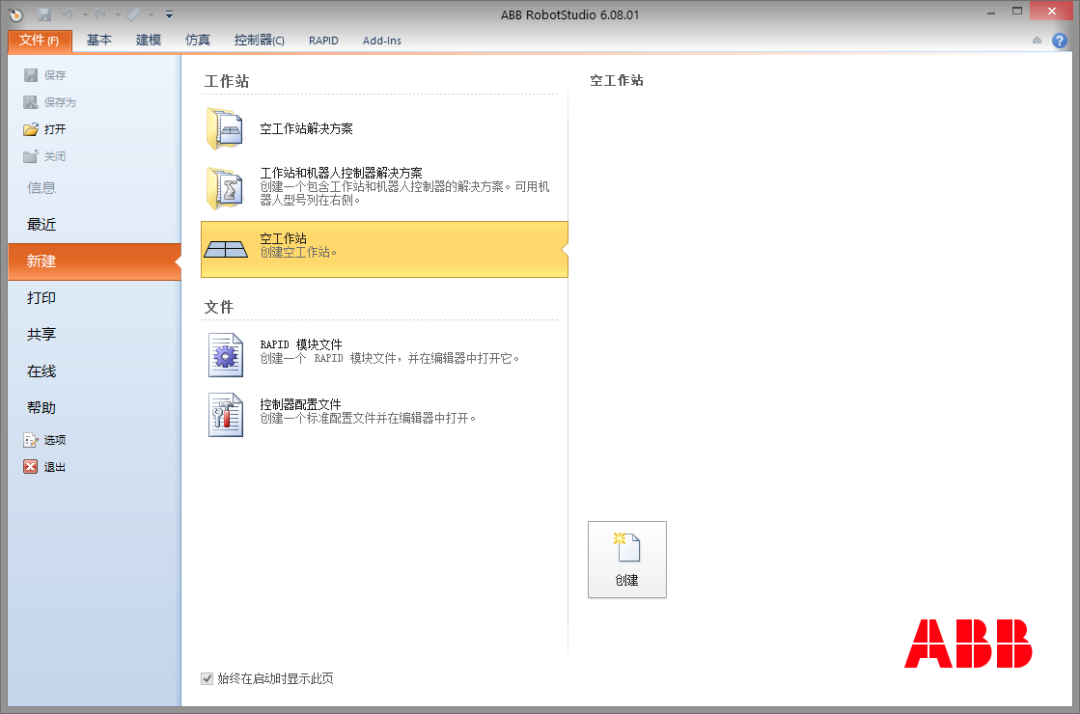Click the Save icon in quick access toolbar
The height and width of the screenshot is (714, 1080).
pyautogui.click(x=44, y=14)
